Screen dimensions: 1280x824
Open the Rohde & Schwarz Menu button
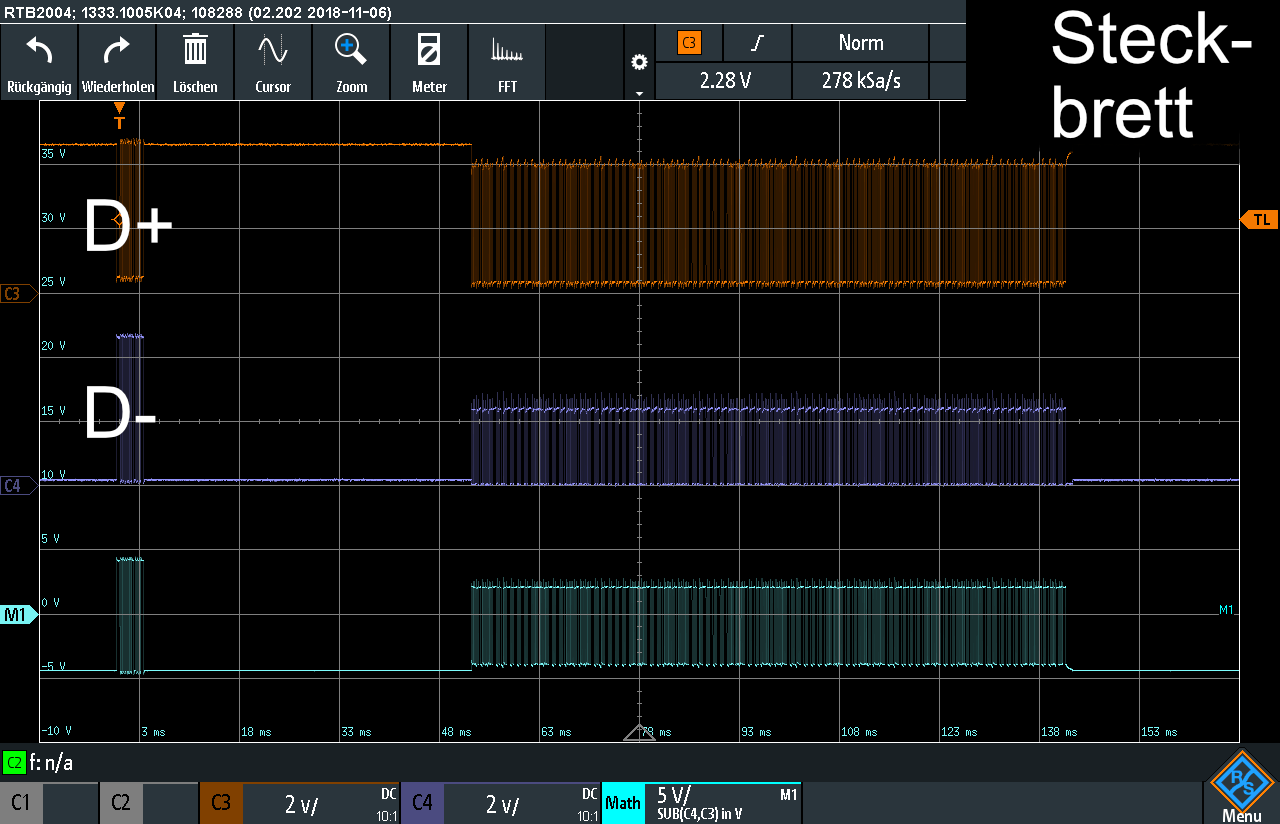(1241, 787)
